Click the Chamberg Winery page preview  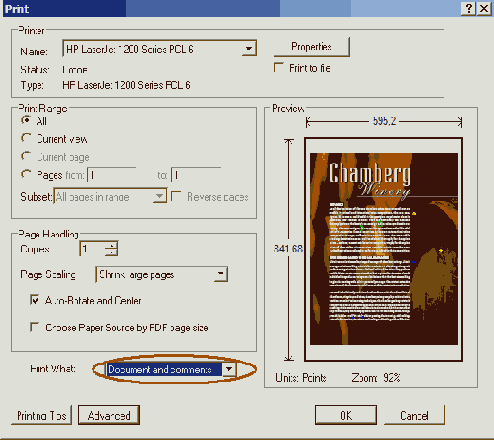tap(384, 249)
